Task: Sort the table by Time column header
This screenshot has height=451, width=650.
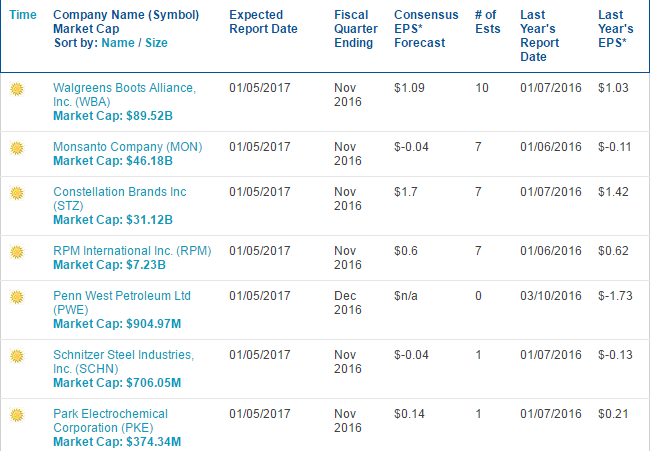Action: 23,15
